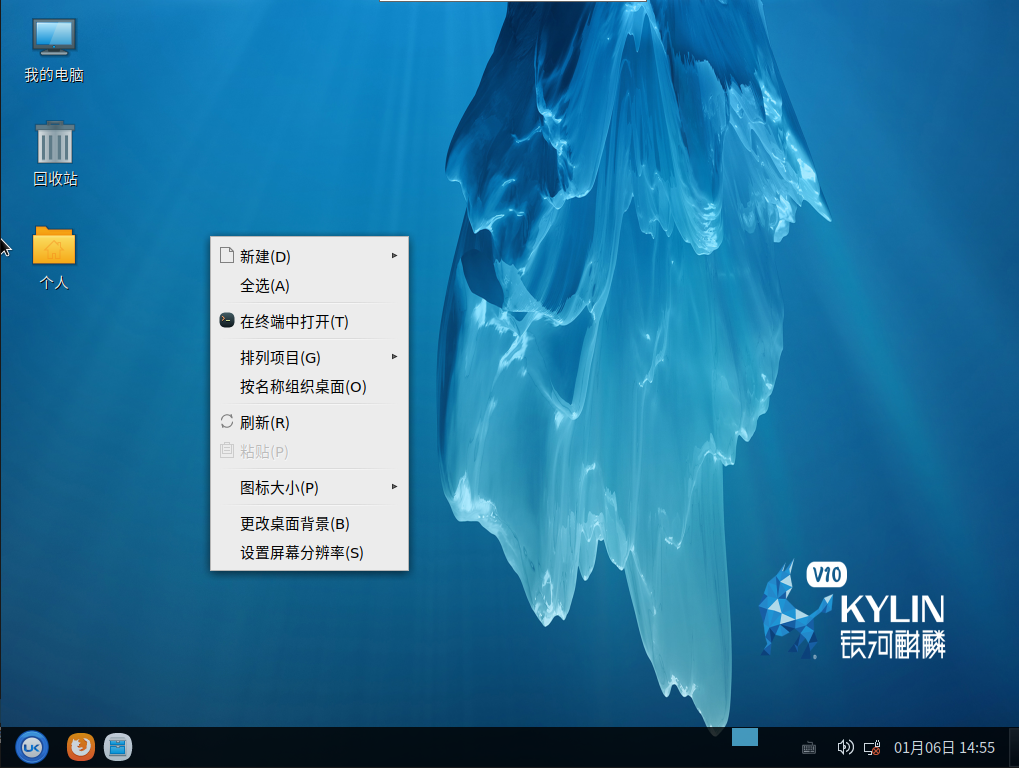Click the show desktop strip at taskbar end
Screen dimensions: 1019x768
tap(1013, 747)
